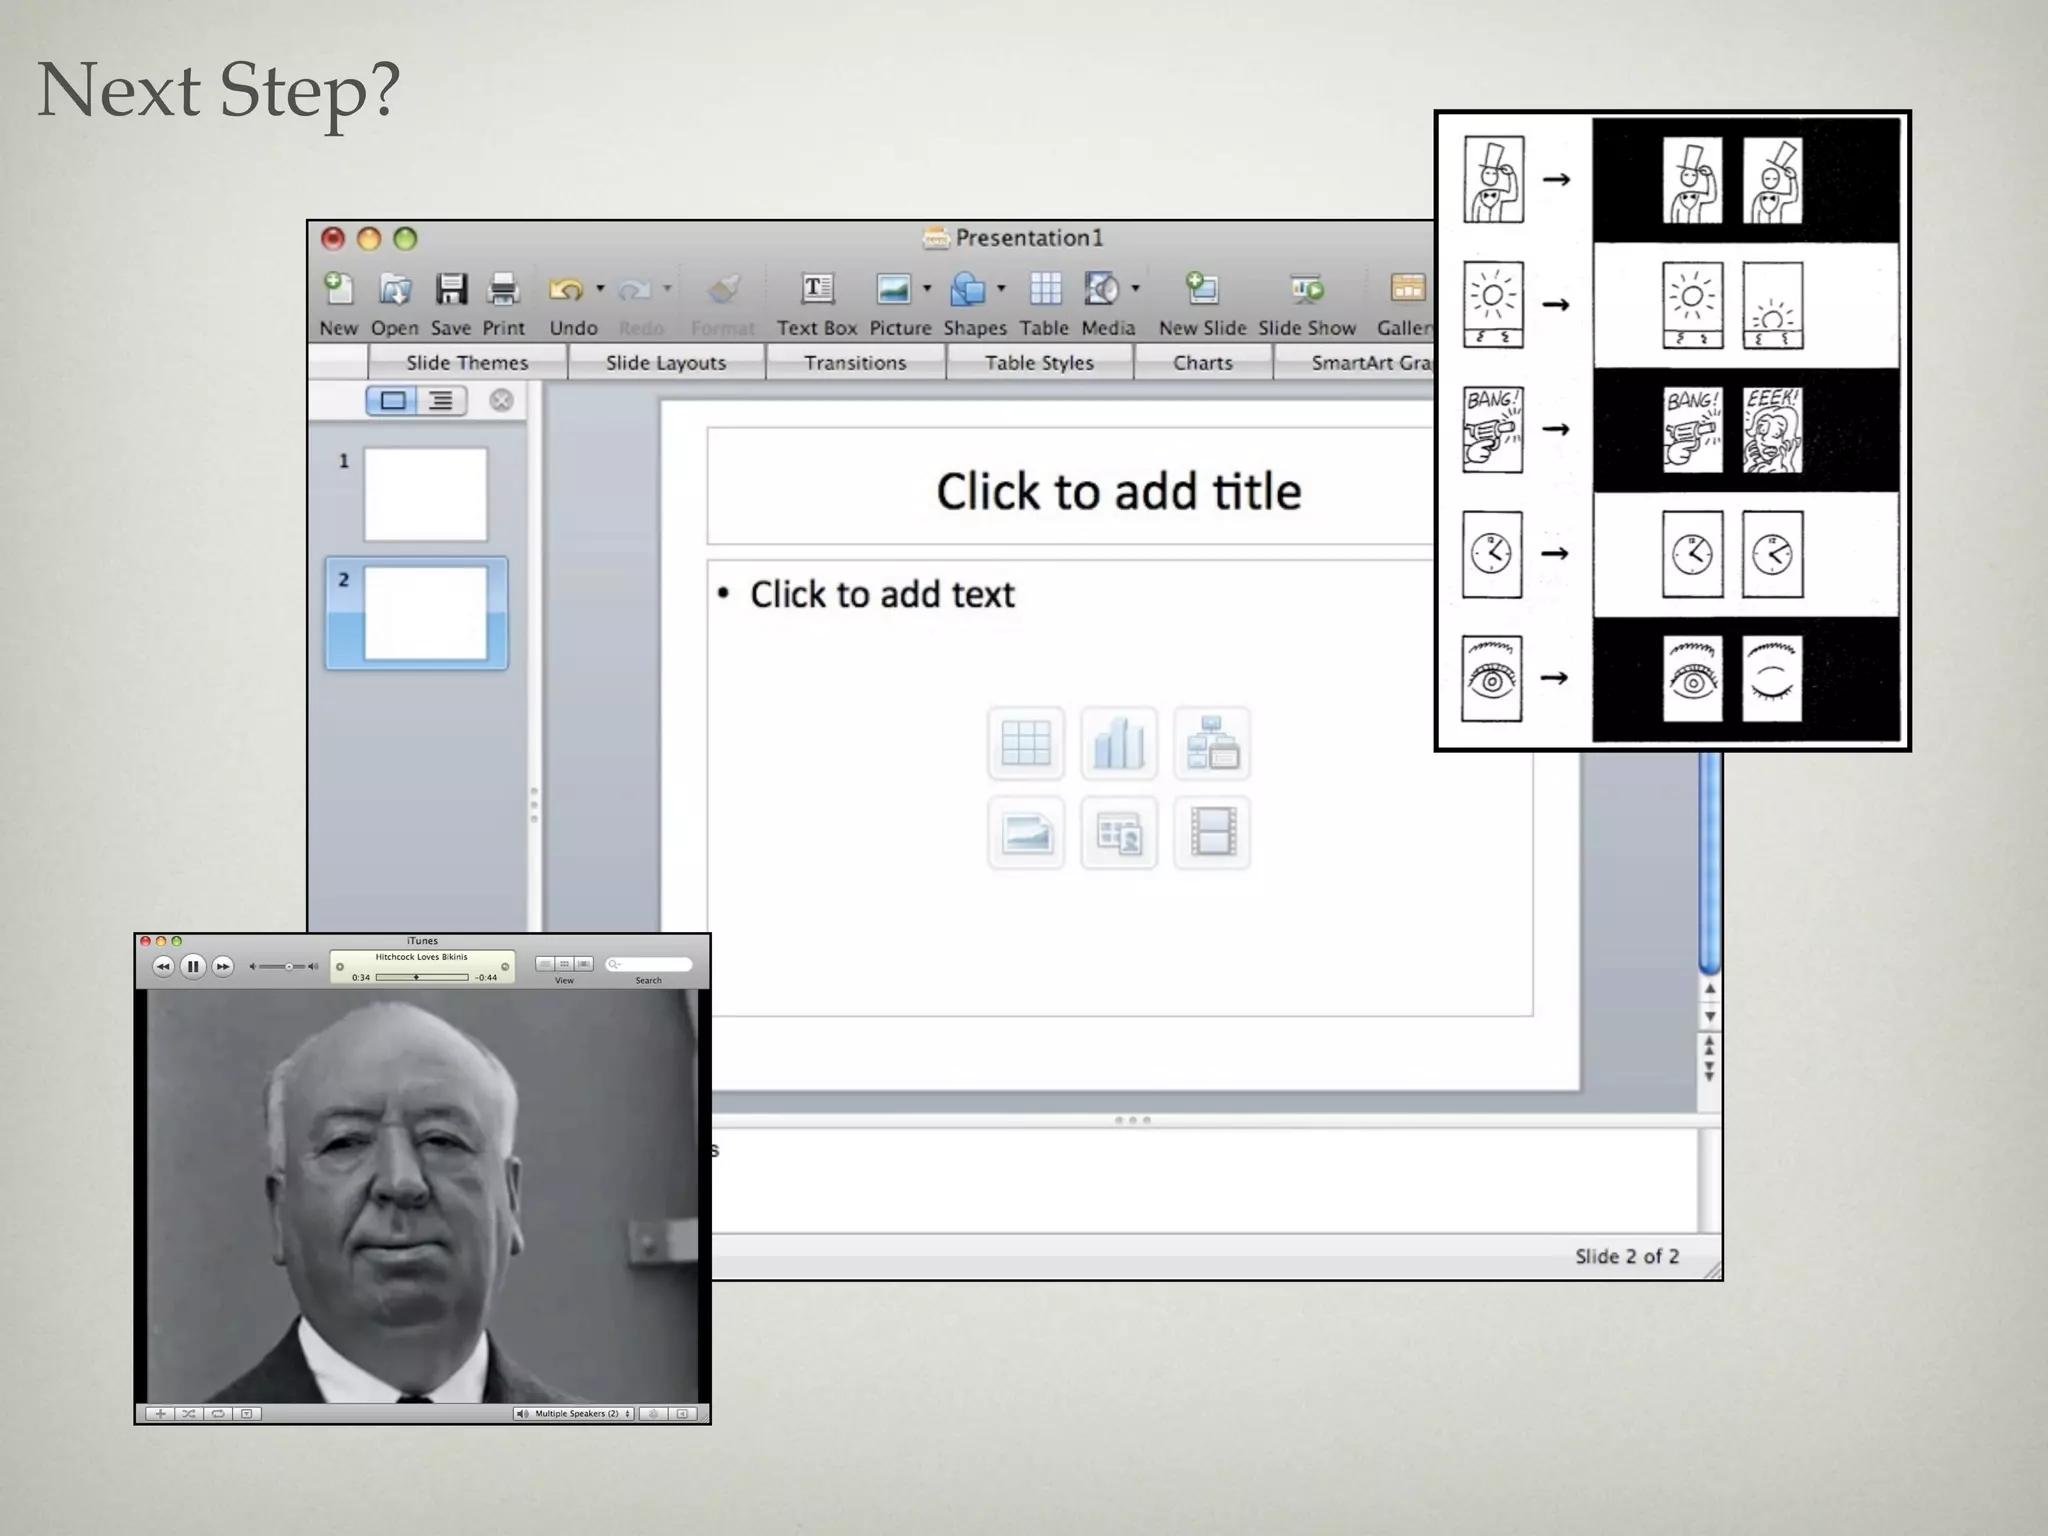Click the Save disk icon

(x=451, y=290)
